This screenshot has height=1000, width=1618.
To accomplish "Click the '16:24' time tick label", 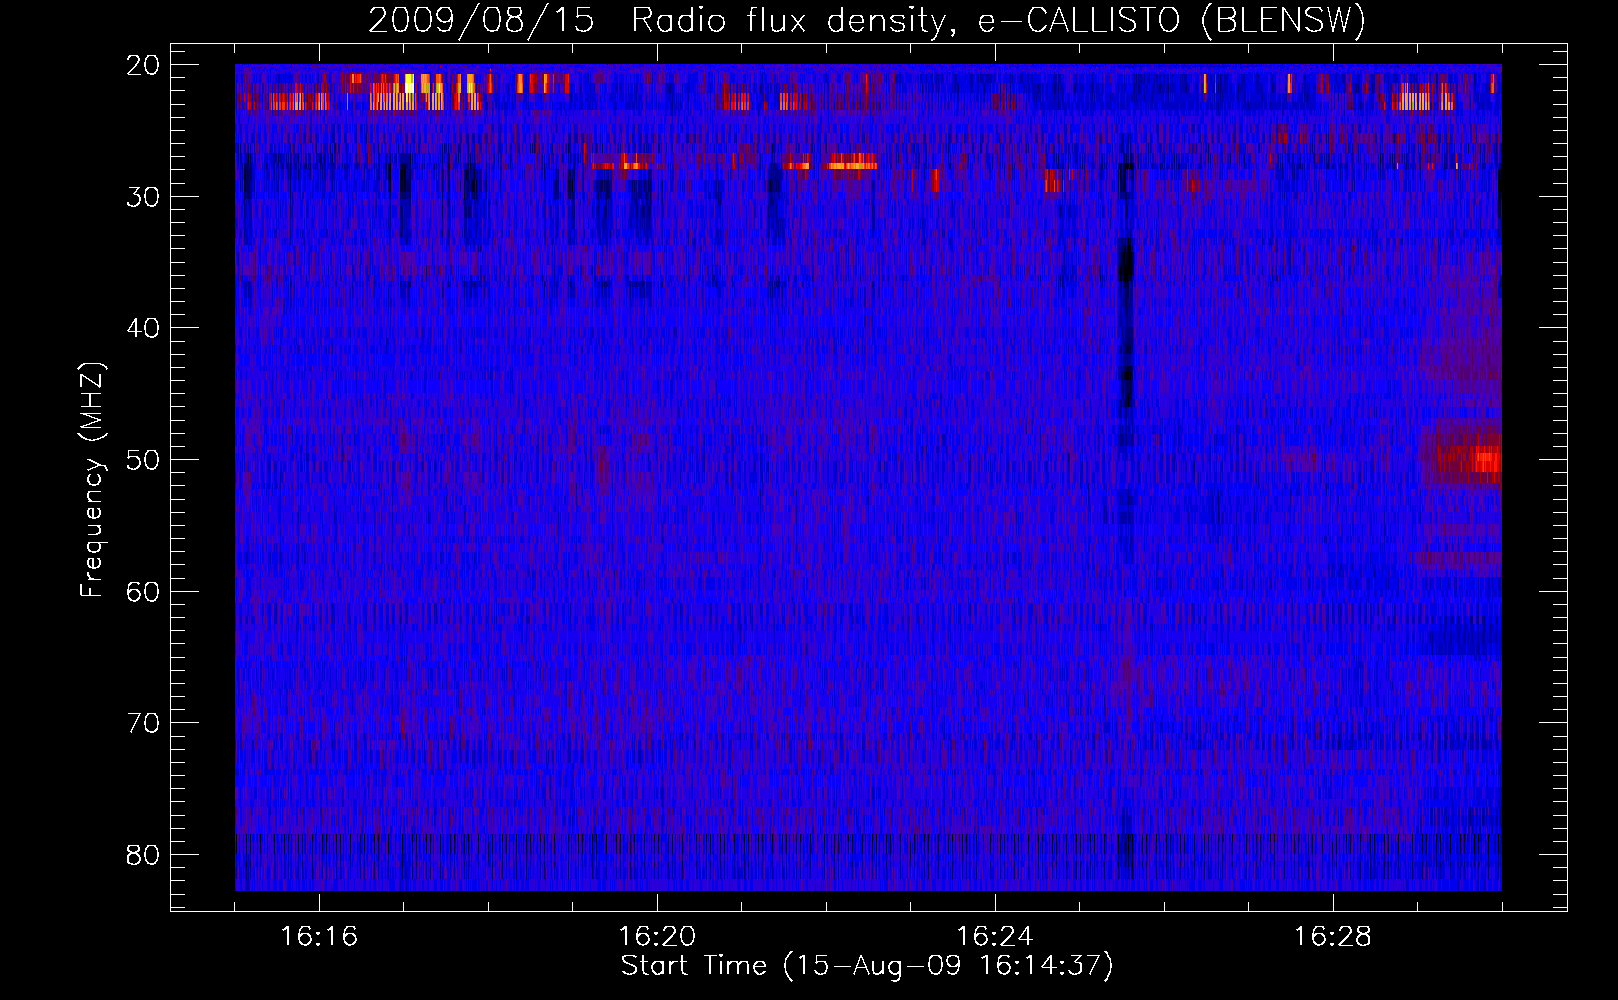I will click(x=994, y=937).
